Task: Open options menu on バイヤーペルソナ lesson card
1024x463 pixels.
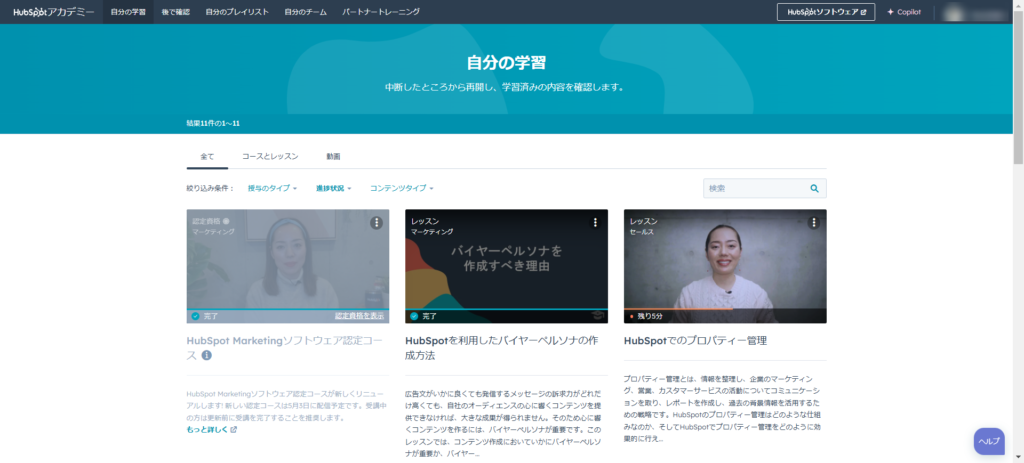Action: pyautogui.click(x=595, y=223)
